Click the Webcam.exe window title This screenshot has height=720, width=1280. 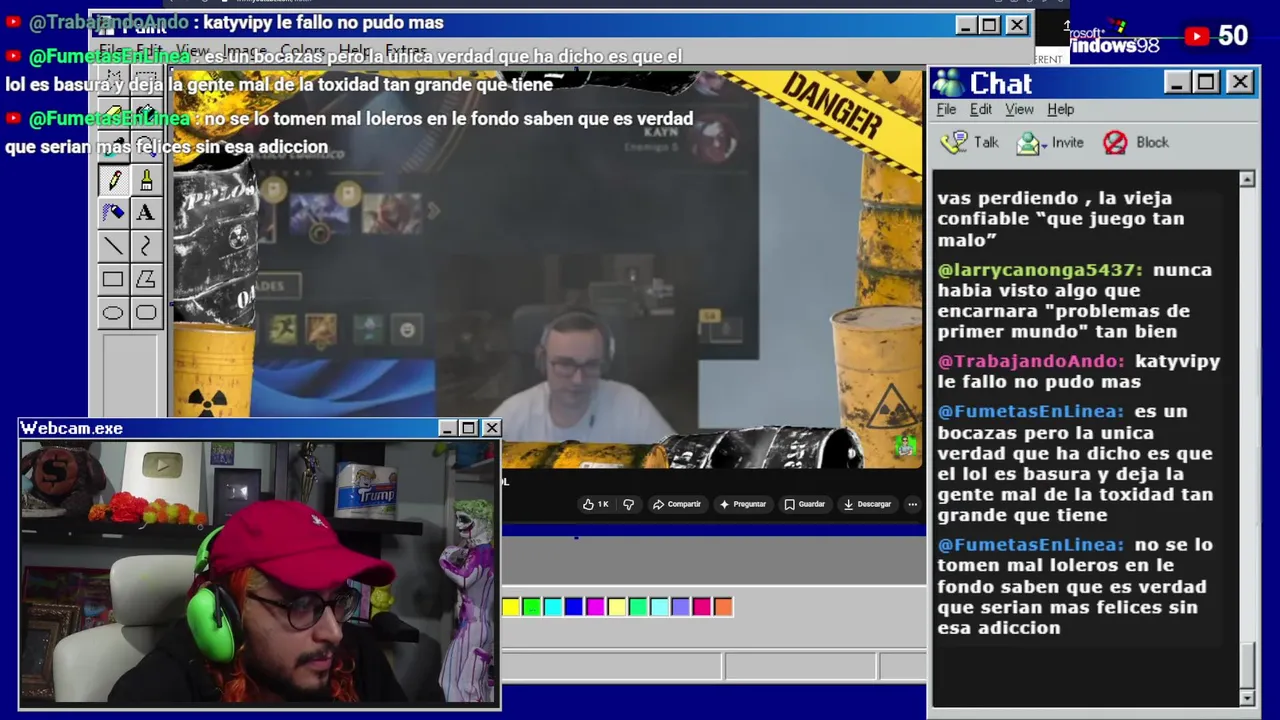tap(71, 428)
